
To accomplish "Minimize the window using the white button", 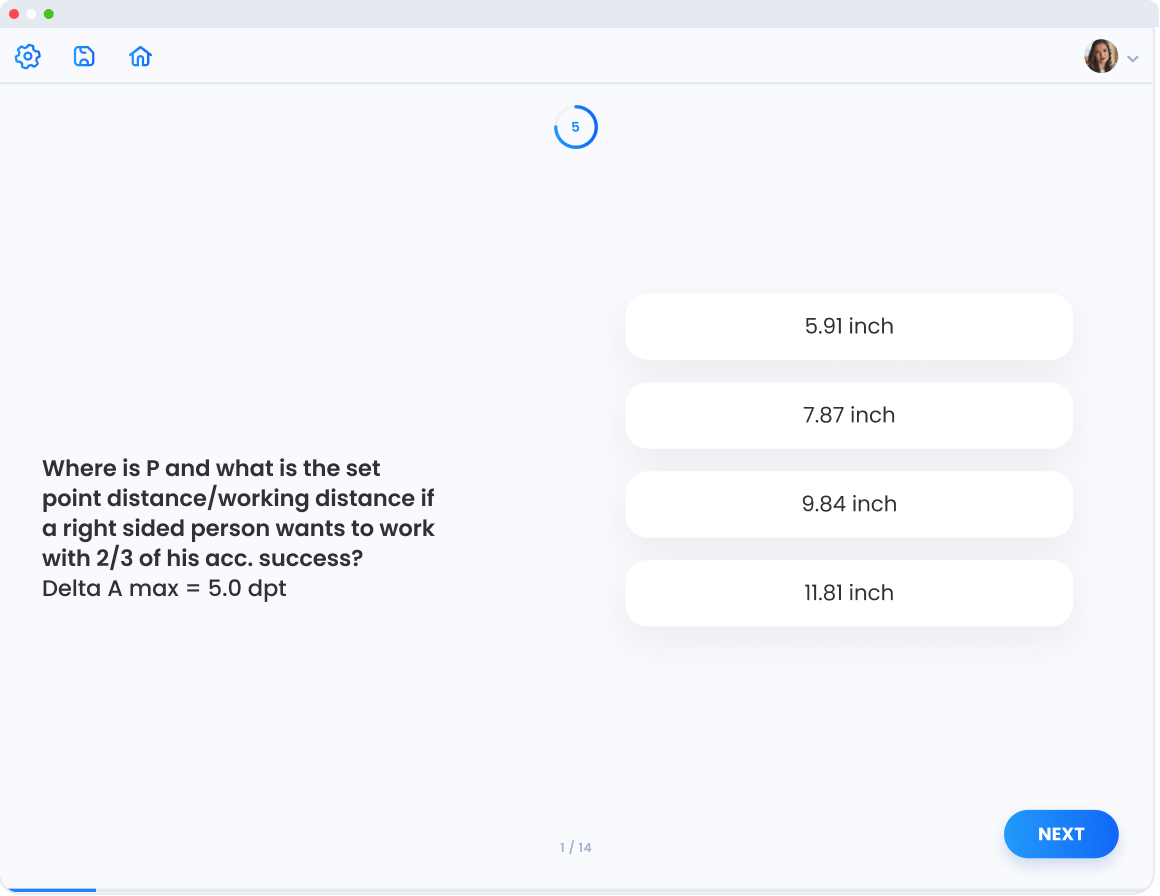I will [31, 14].
